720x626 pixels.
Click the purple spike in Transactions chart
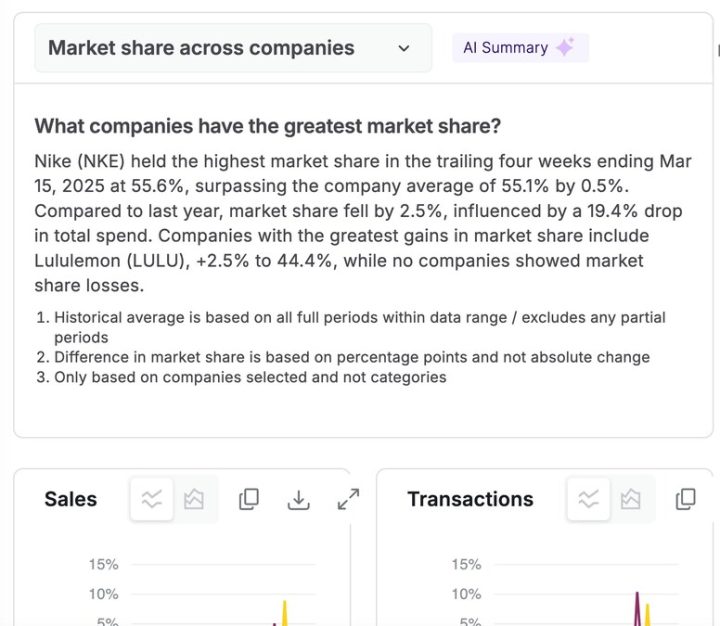(637, 606)
